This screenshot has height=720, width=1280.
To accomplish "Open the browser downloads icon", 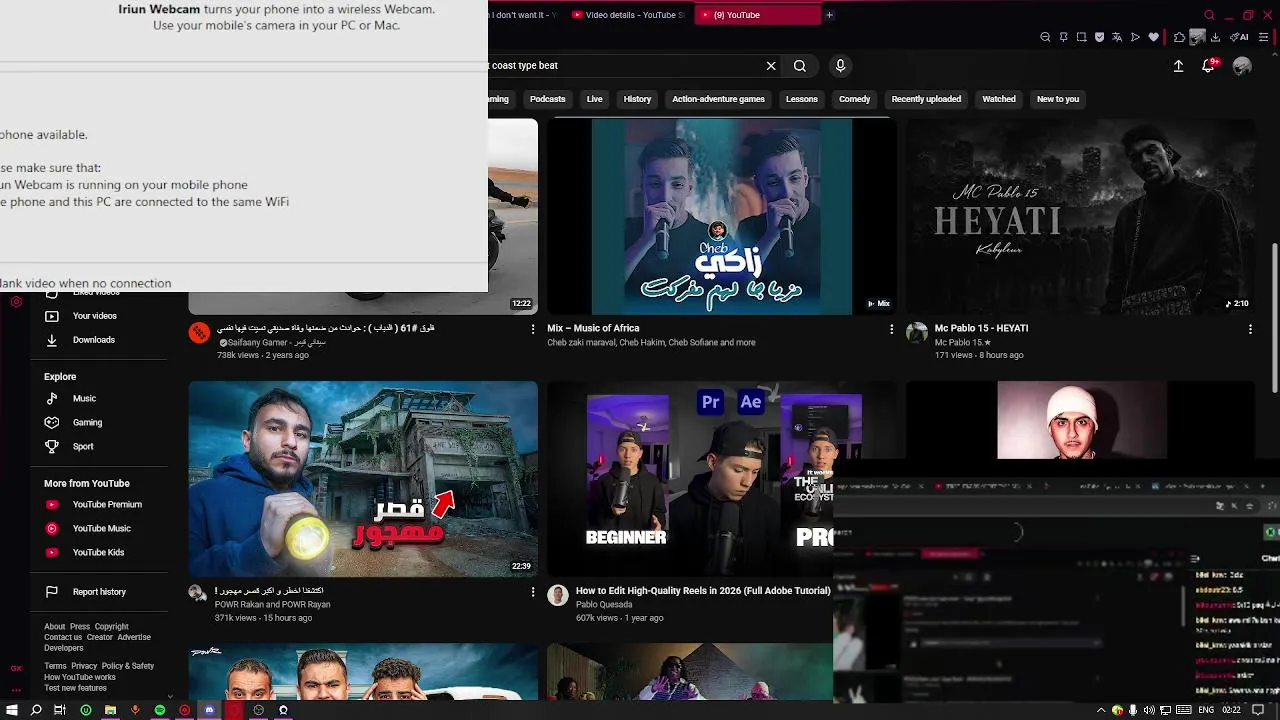I will (x=1215, y=37).
